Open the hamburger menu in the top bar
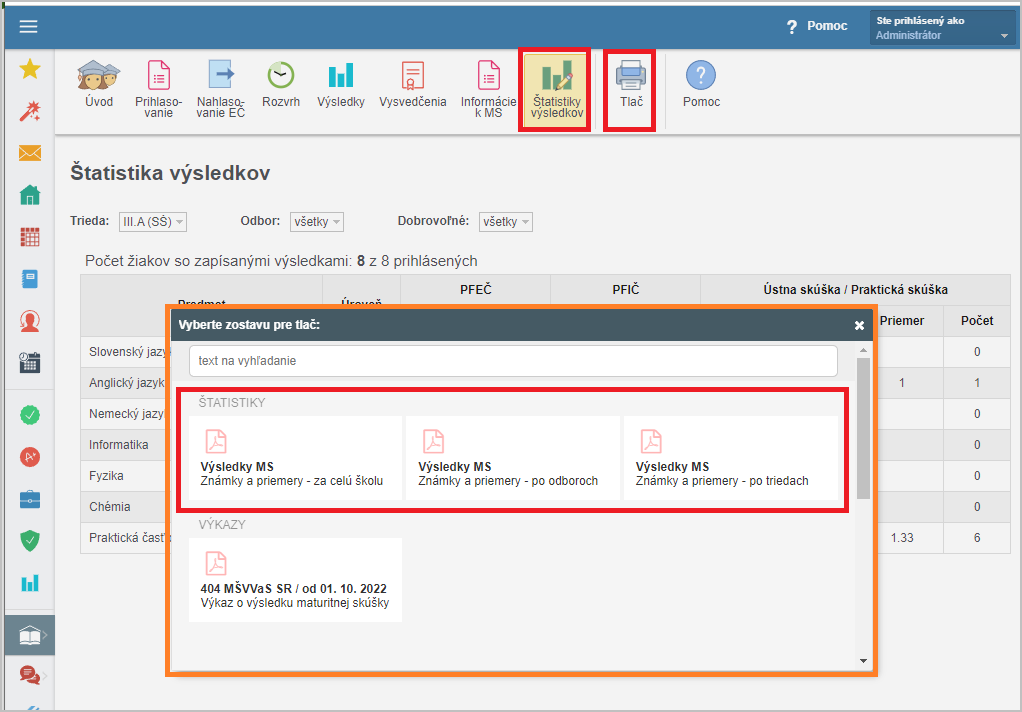The image size is (1022, 712). (28, 27)
